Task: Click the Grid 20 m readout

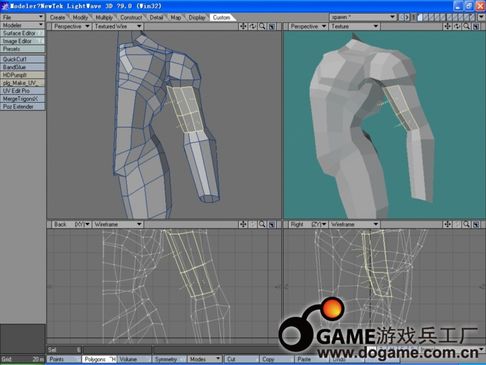Action: (22, 359)
